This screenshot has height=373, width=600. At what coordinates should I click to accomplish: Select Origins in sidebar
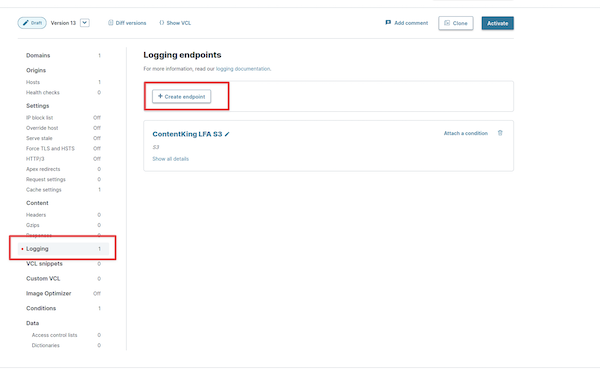[36, 70]
